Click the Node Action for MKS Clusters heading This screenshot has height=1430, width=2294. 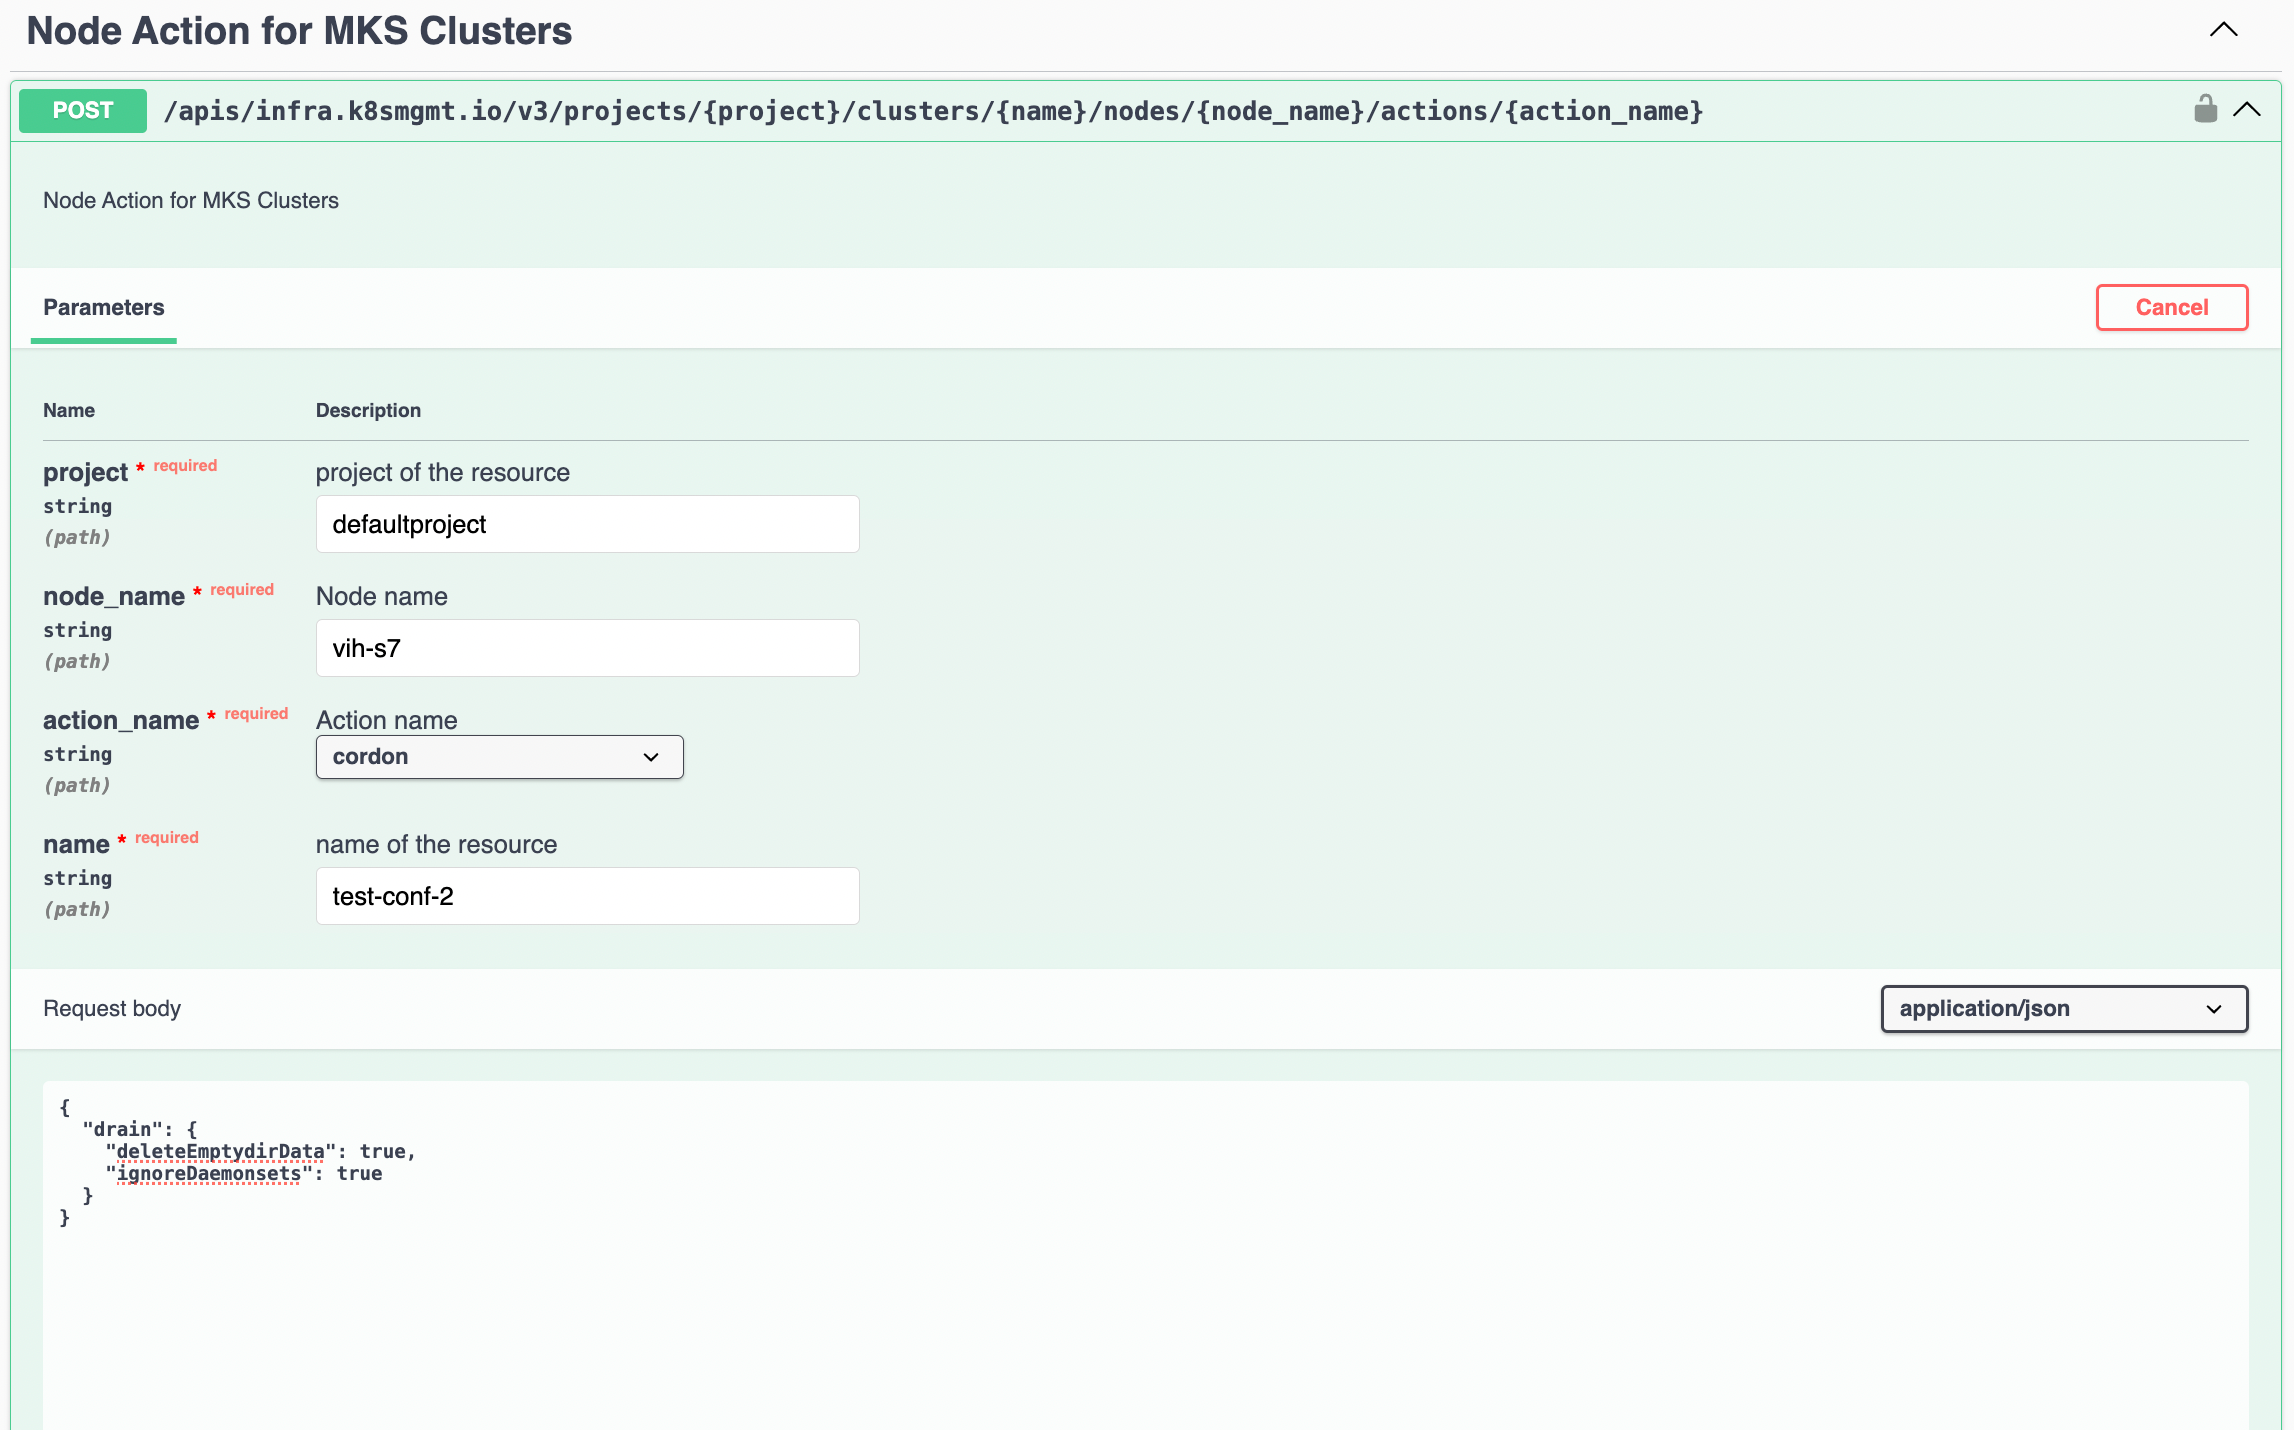(x=299, y=31)
